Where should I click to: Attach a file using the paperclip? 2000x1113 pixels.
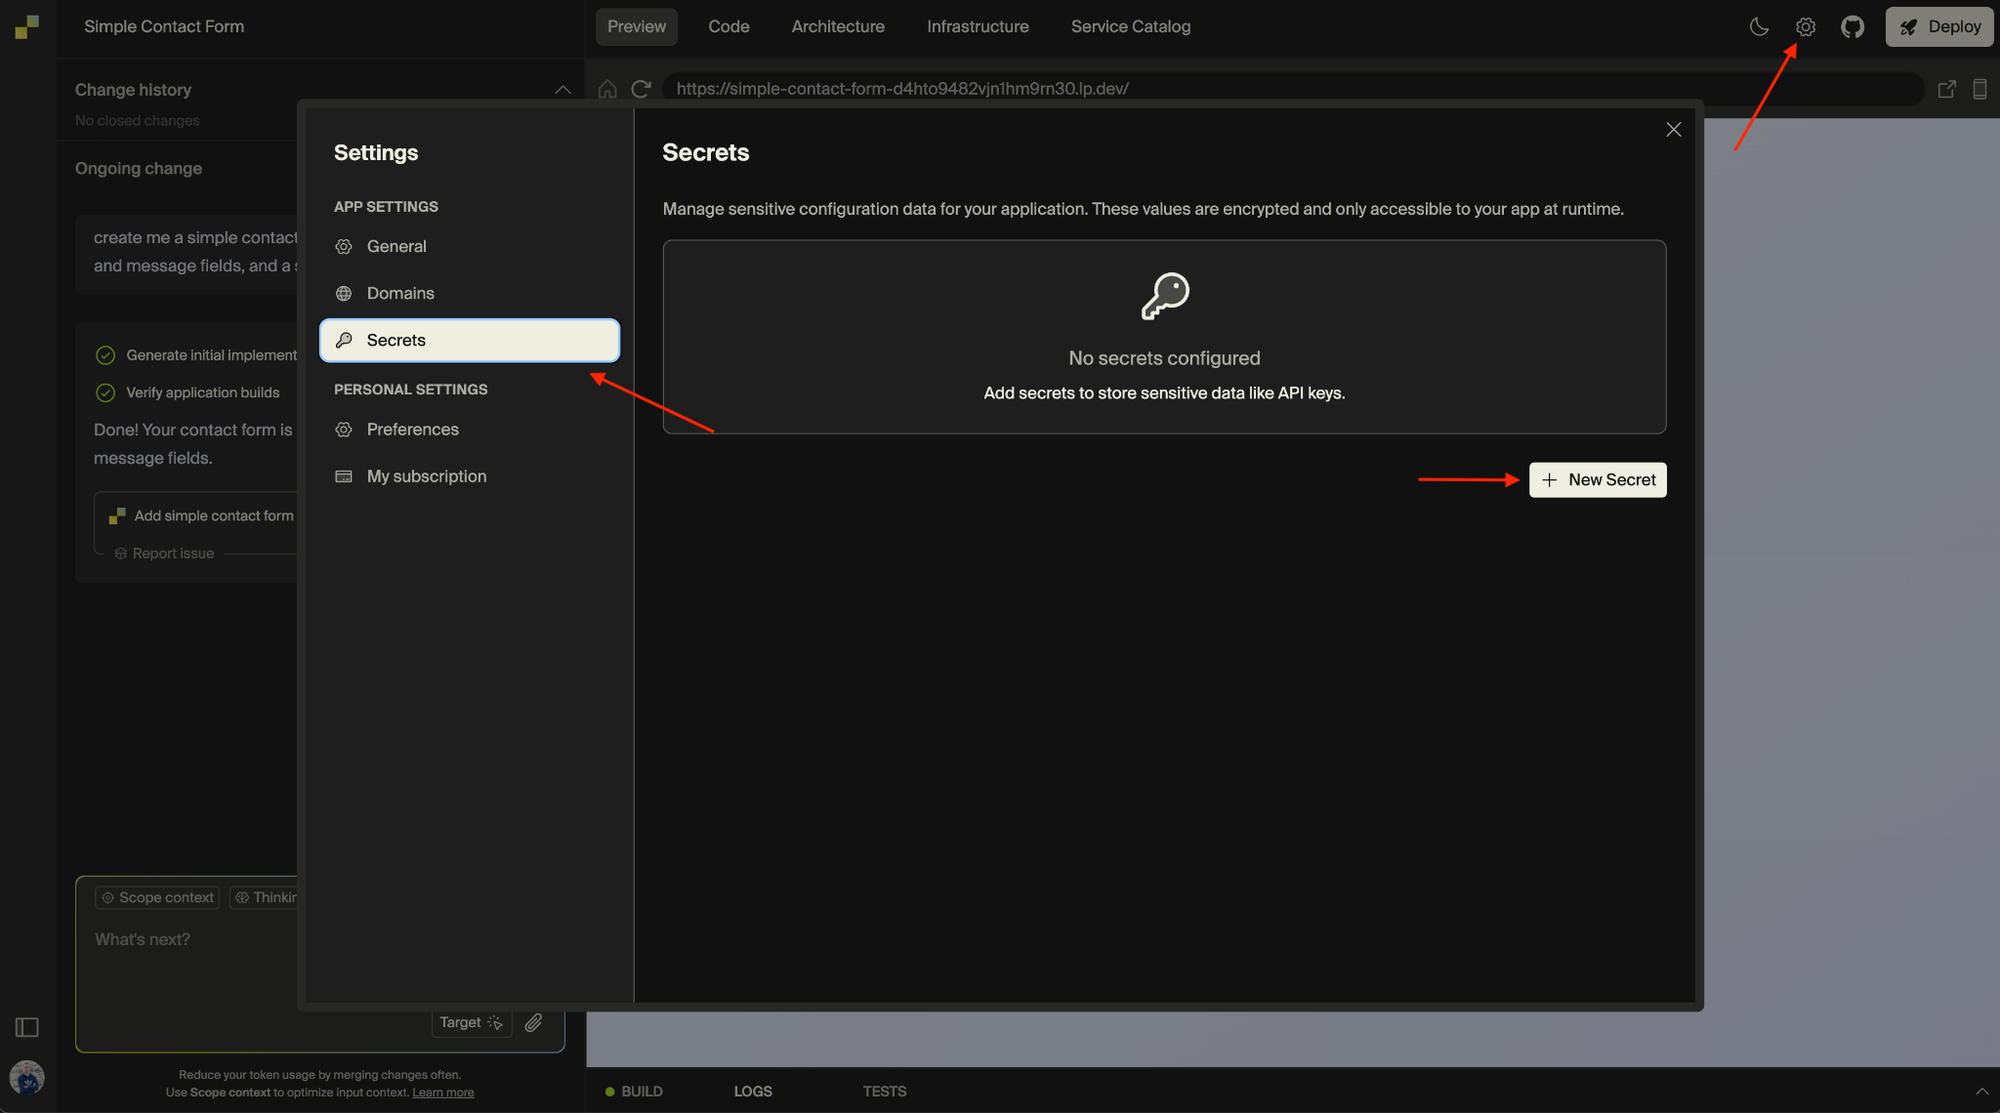click(533, 1022)
